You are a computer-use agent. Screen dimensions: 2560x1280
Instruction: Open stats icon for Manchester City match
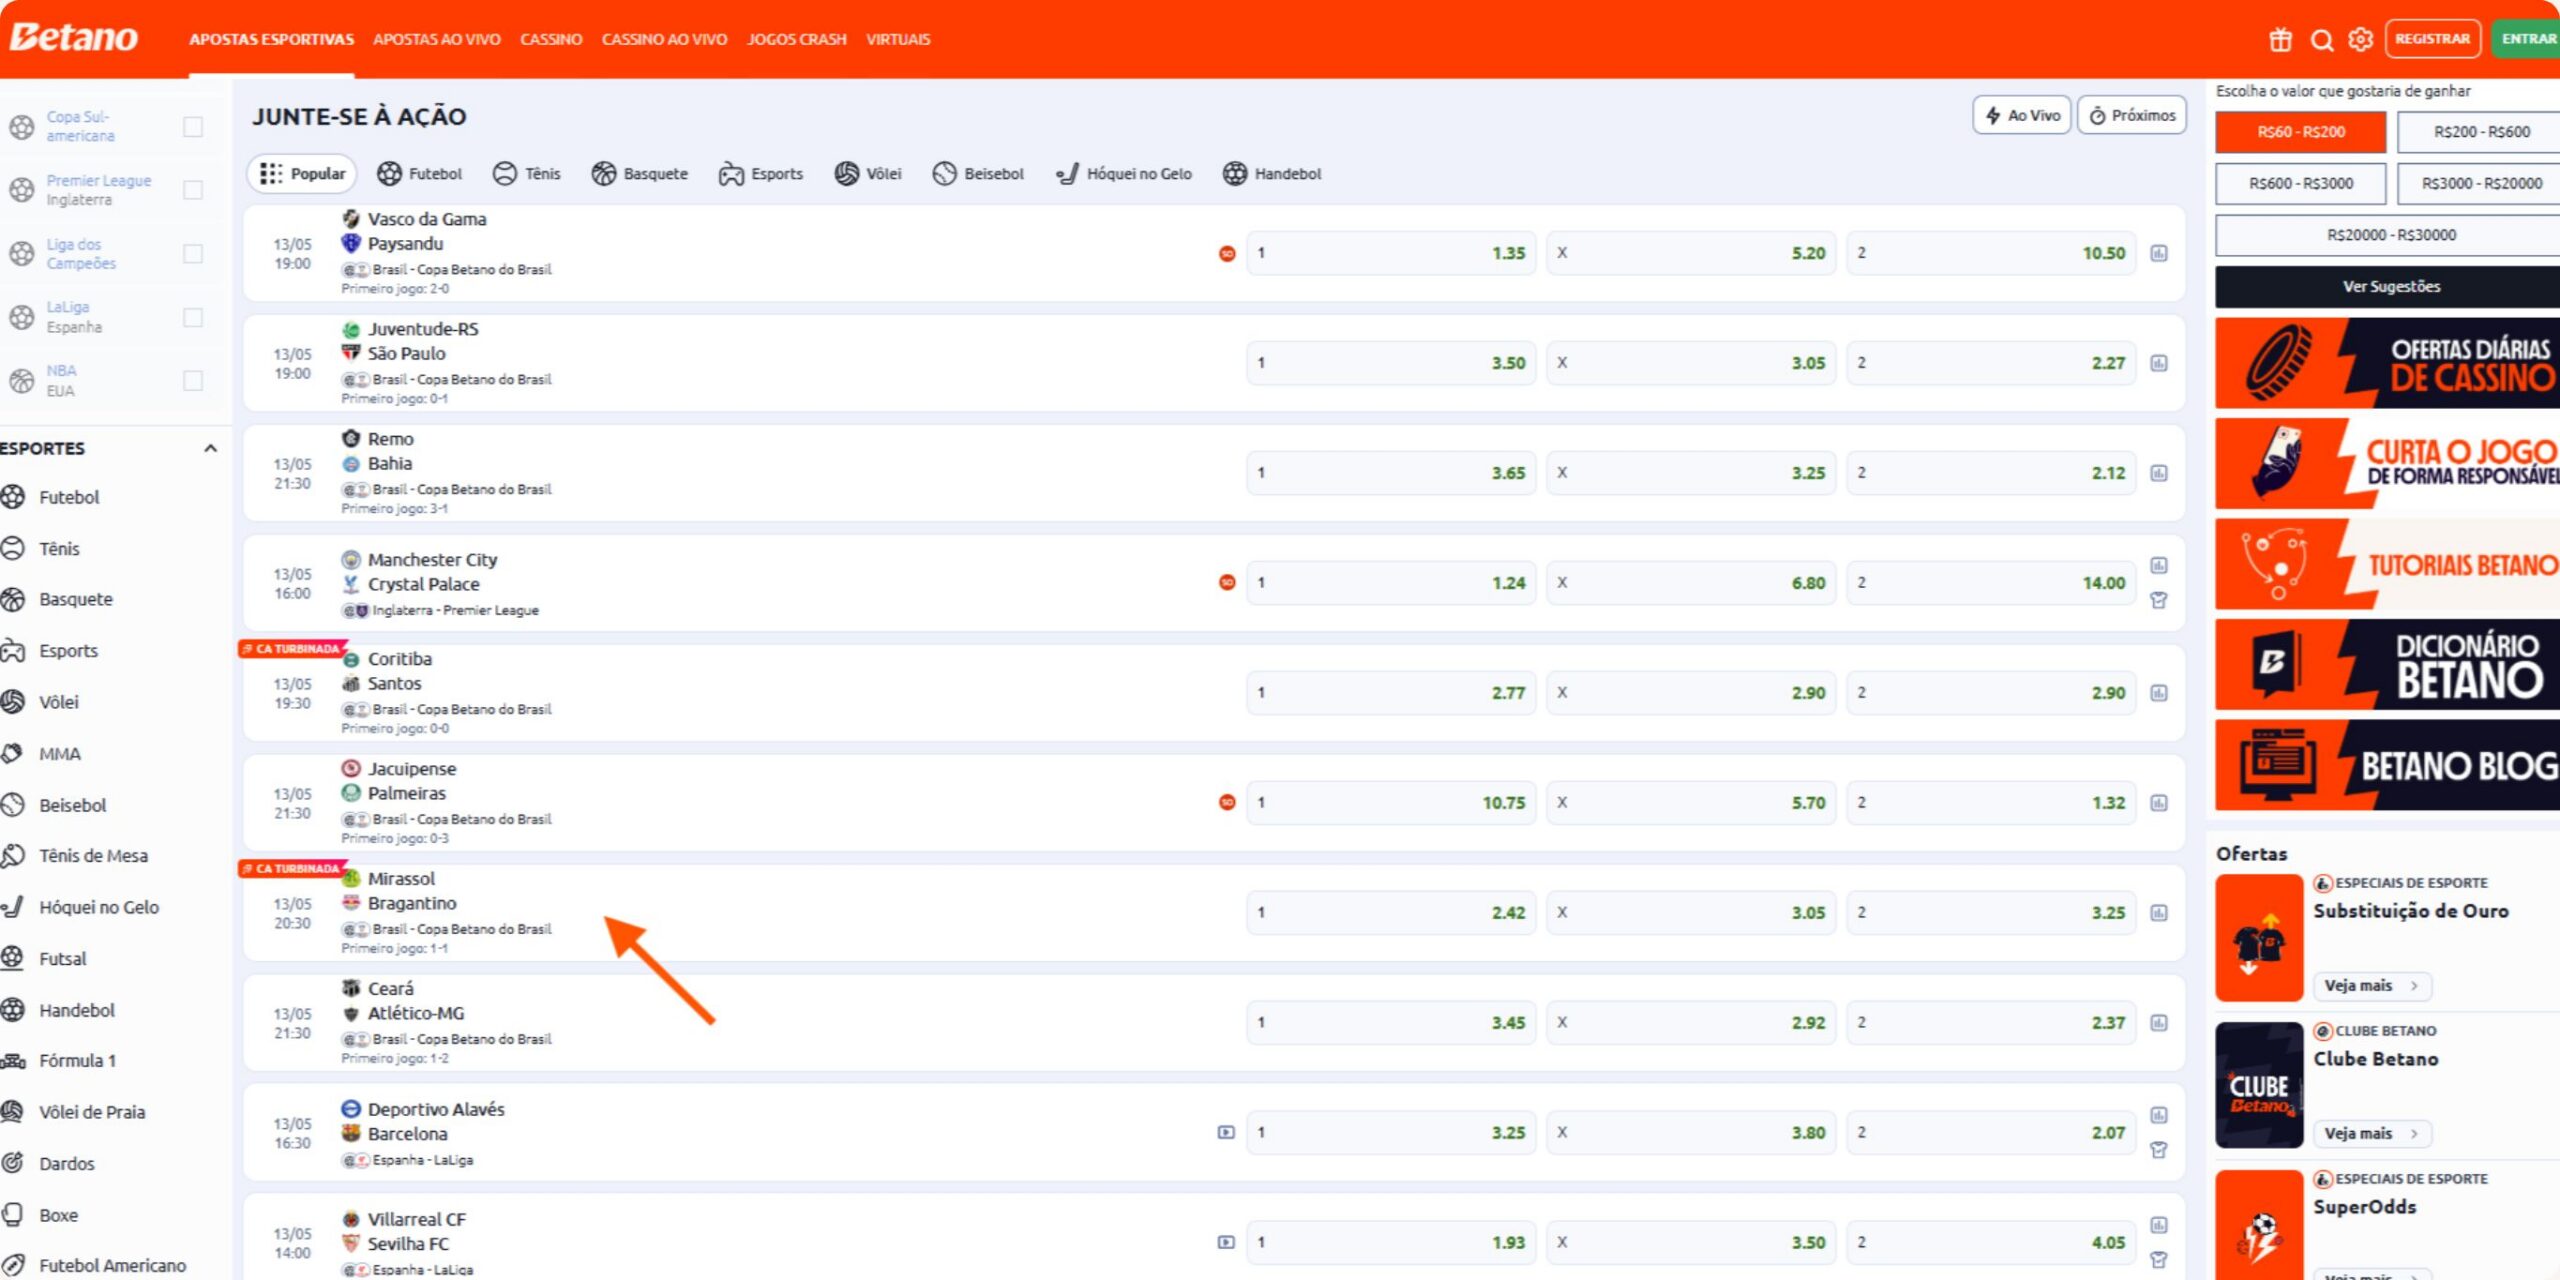[2159, 565]
